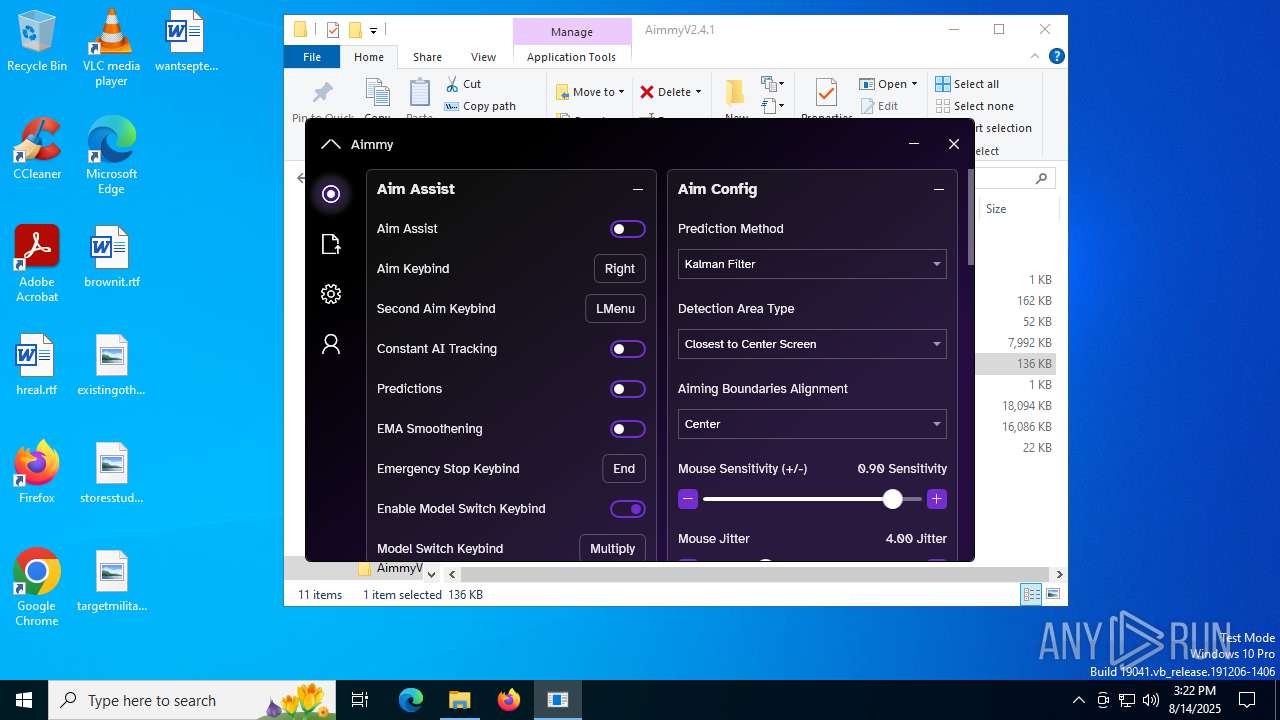Screen dimensions: 1280x720
Task: Collapse the Aim Assist panel
Action: [638, 189]
